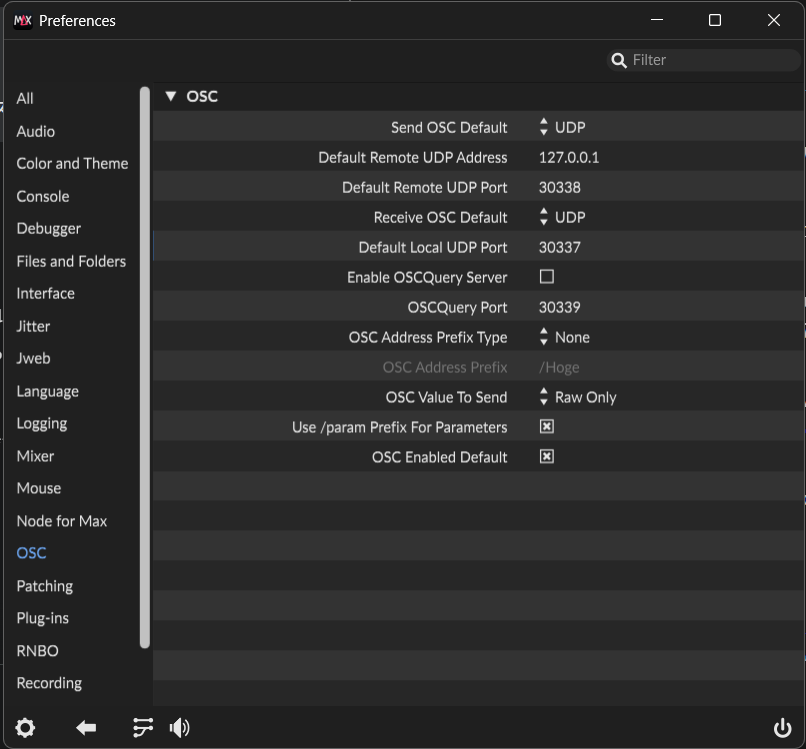Viewport: 806px width, 749px height.
Task: Click the OSCQuery Port label
Action: point(457,307)
